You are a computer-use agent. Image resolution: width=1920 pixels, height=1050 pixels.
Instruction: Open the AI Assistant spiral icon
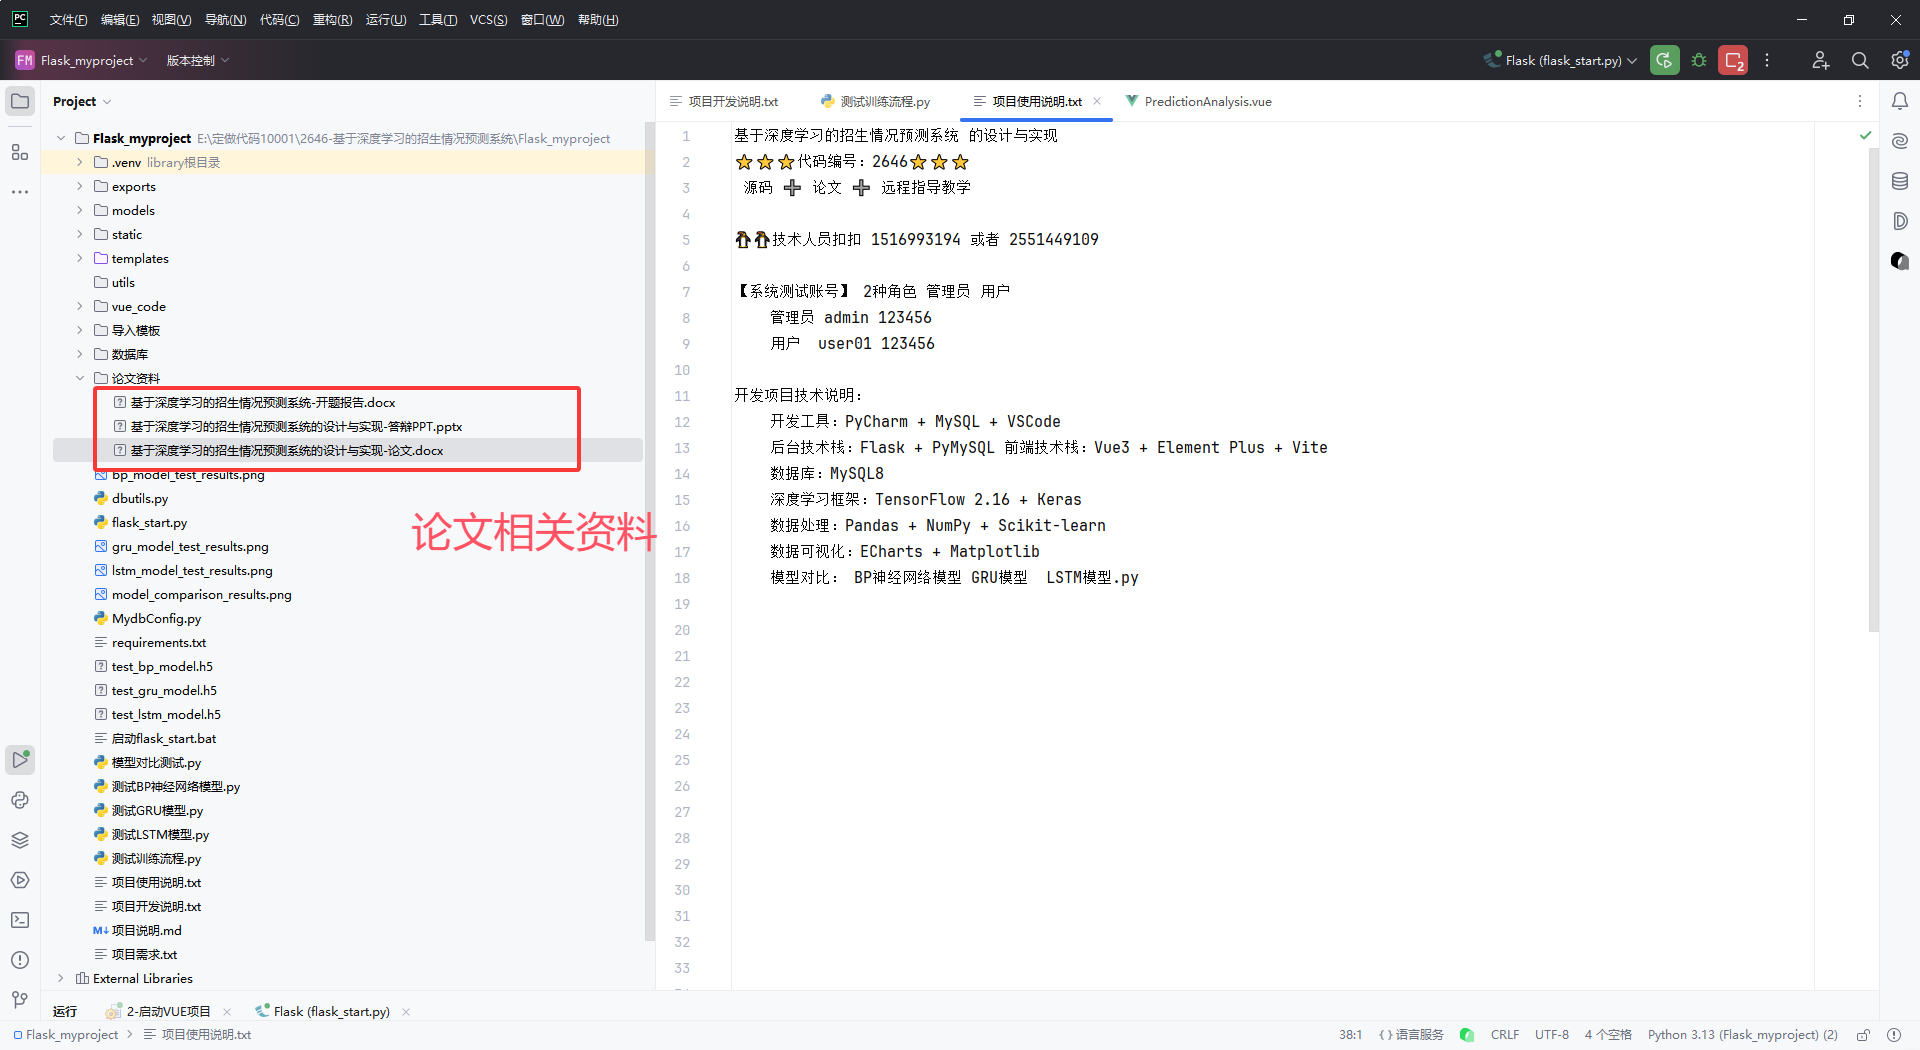coord(1900,141)
